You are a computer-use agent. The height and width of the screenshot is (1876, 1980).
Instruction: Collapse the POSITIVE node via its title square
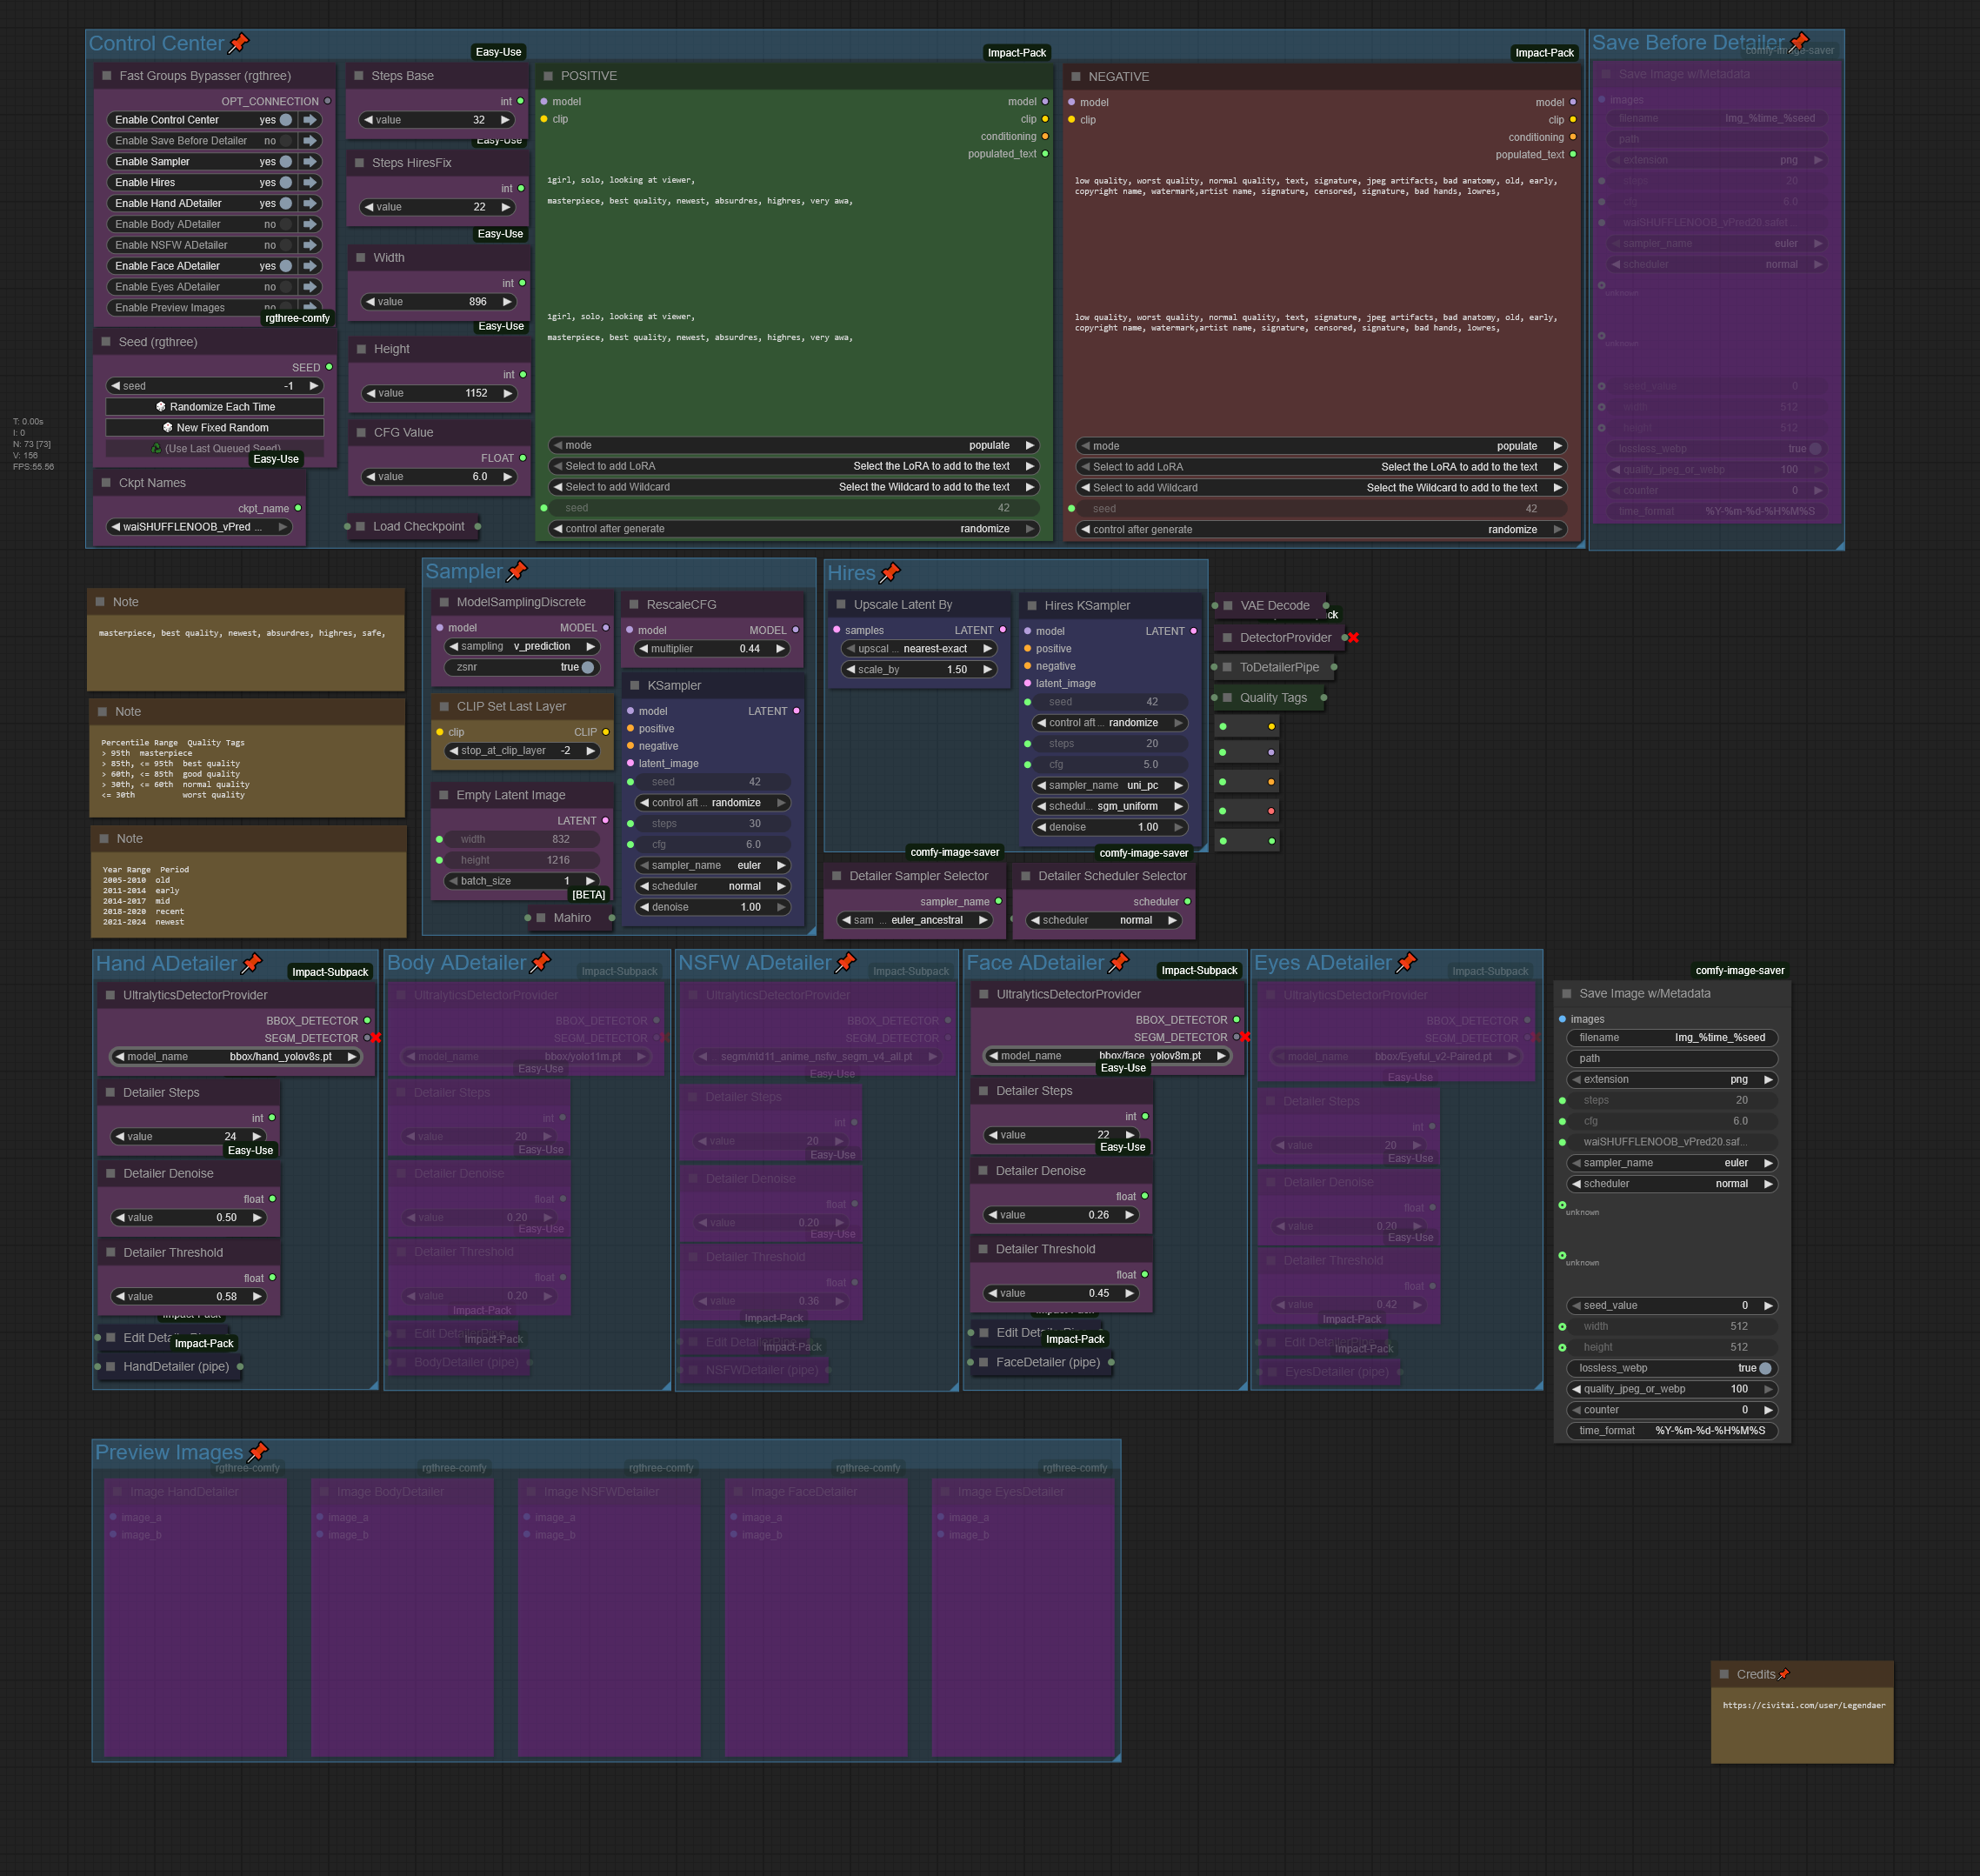(x=548, y=76)
